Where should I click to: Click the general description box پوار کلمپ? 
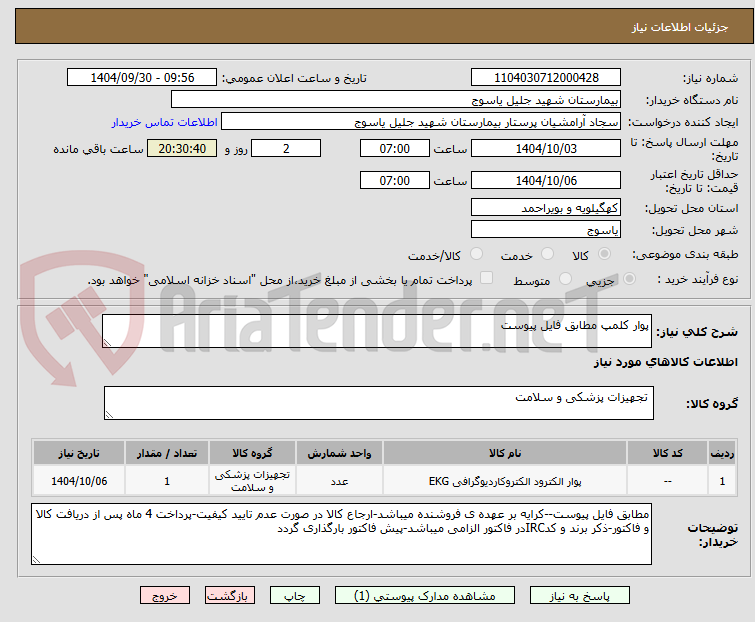click(377, 331)
